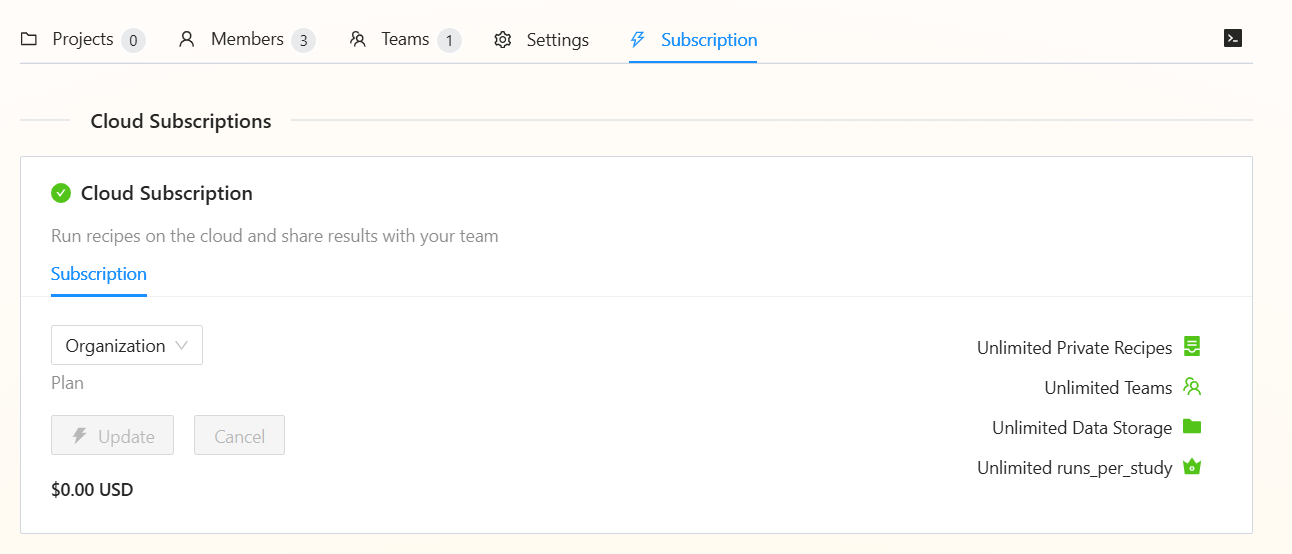The image size is (1292, 554).
Task: Click the person icon in the Members tab
Action: (187, 40)
